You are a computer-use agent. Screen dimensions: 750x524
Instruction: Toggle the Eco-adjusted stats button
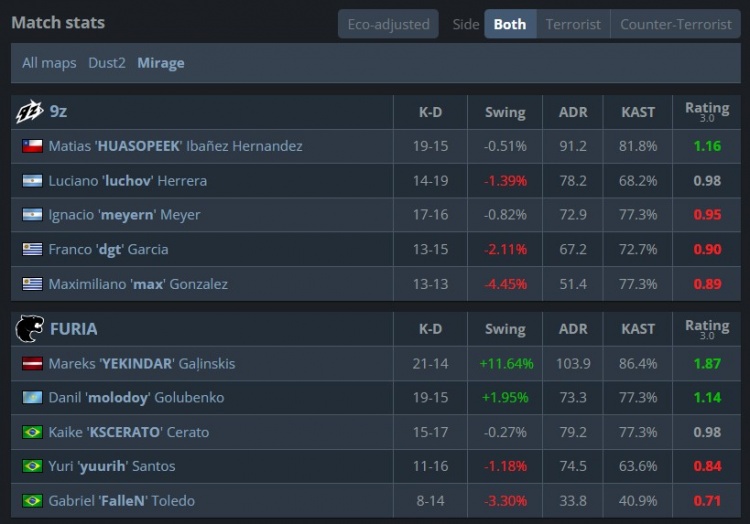[x=388, y=24]
